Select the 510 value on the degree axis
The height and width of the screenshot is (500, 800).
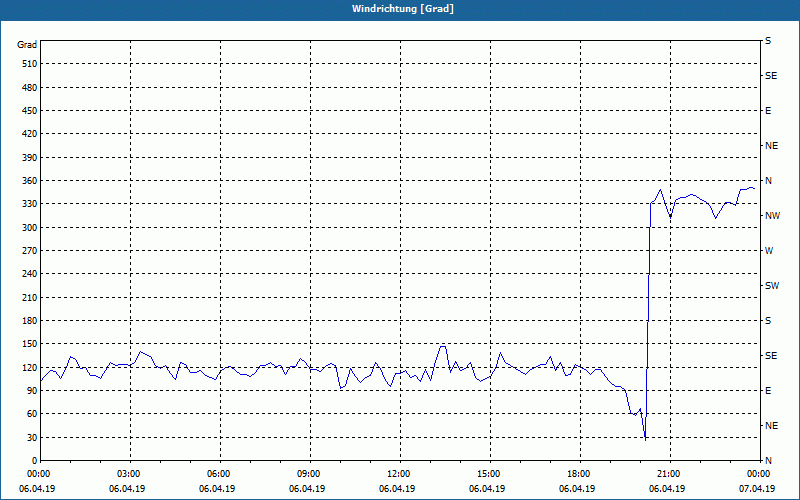pos(30,64)
